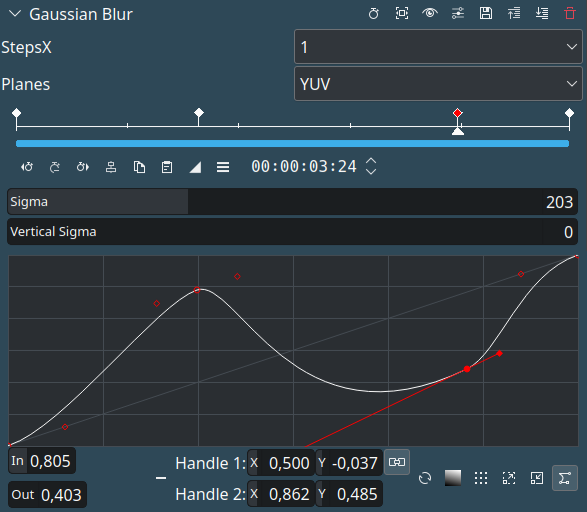587x512 pixels.
Task: Toggle linked handles button
Action: click(x=397, y=462)
